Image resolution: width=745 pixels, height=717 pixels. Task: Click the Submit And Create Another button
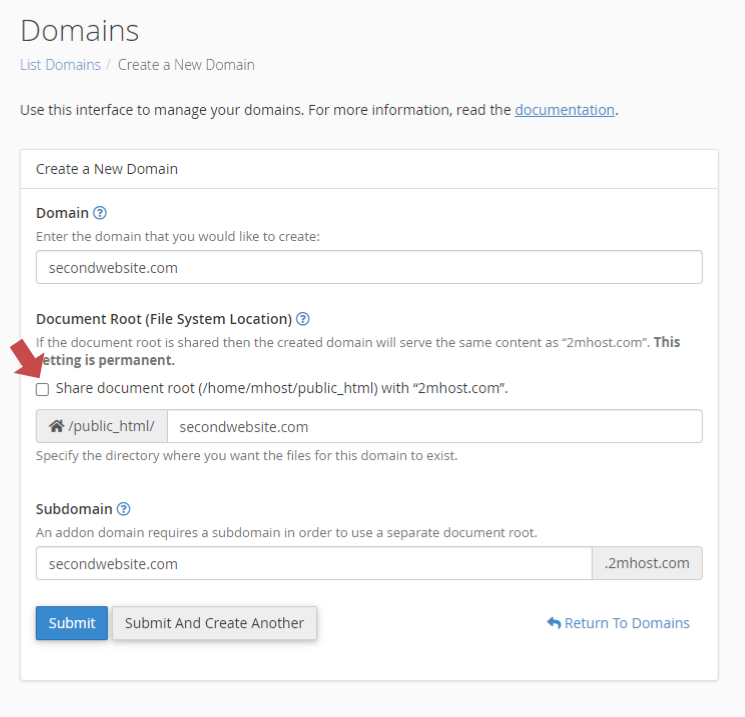[214, 623]
